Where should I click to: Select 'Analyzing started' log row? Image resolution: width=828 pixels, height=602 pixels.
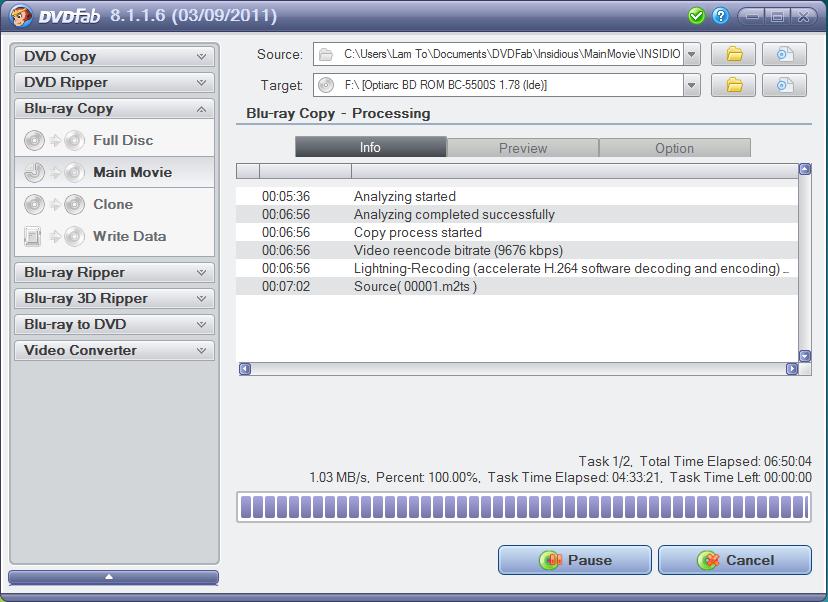[517, 196]
